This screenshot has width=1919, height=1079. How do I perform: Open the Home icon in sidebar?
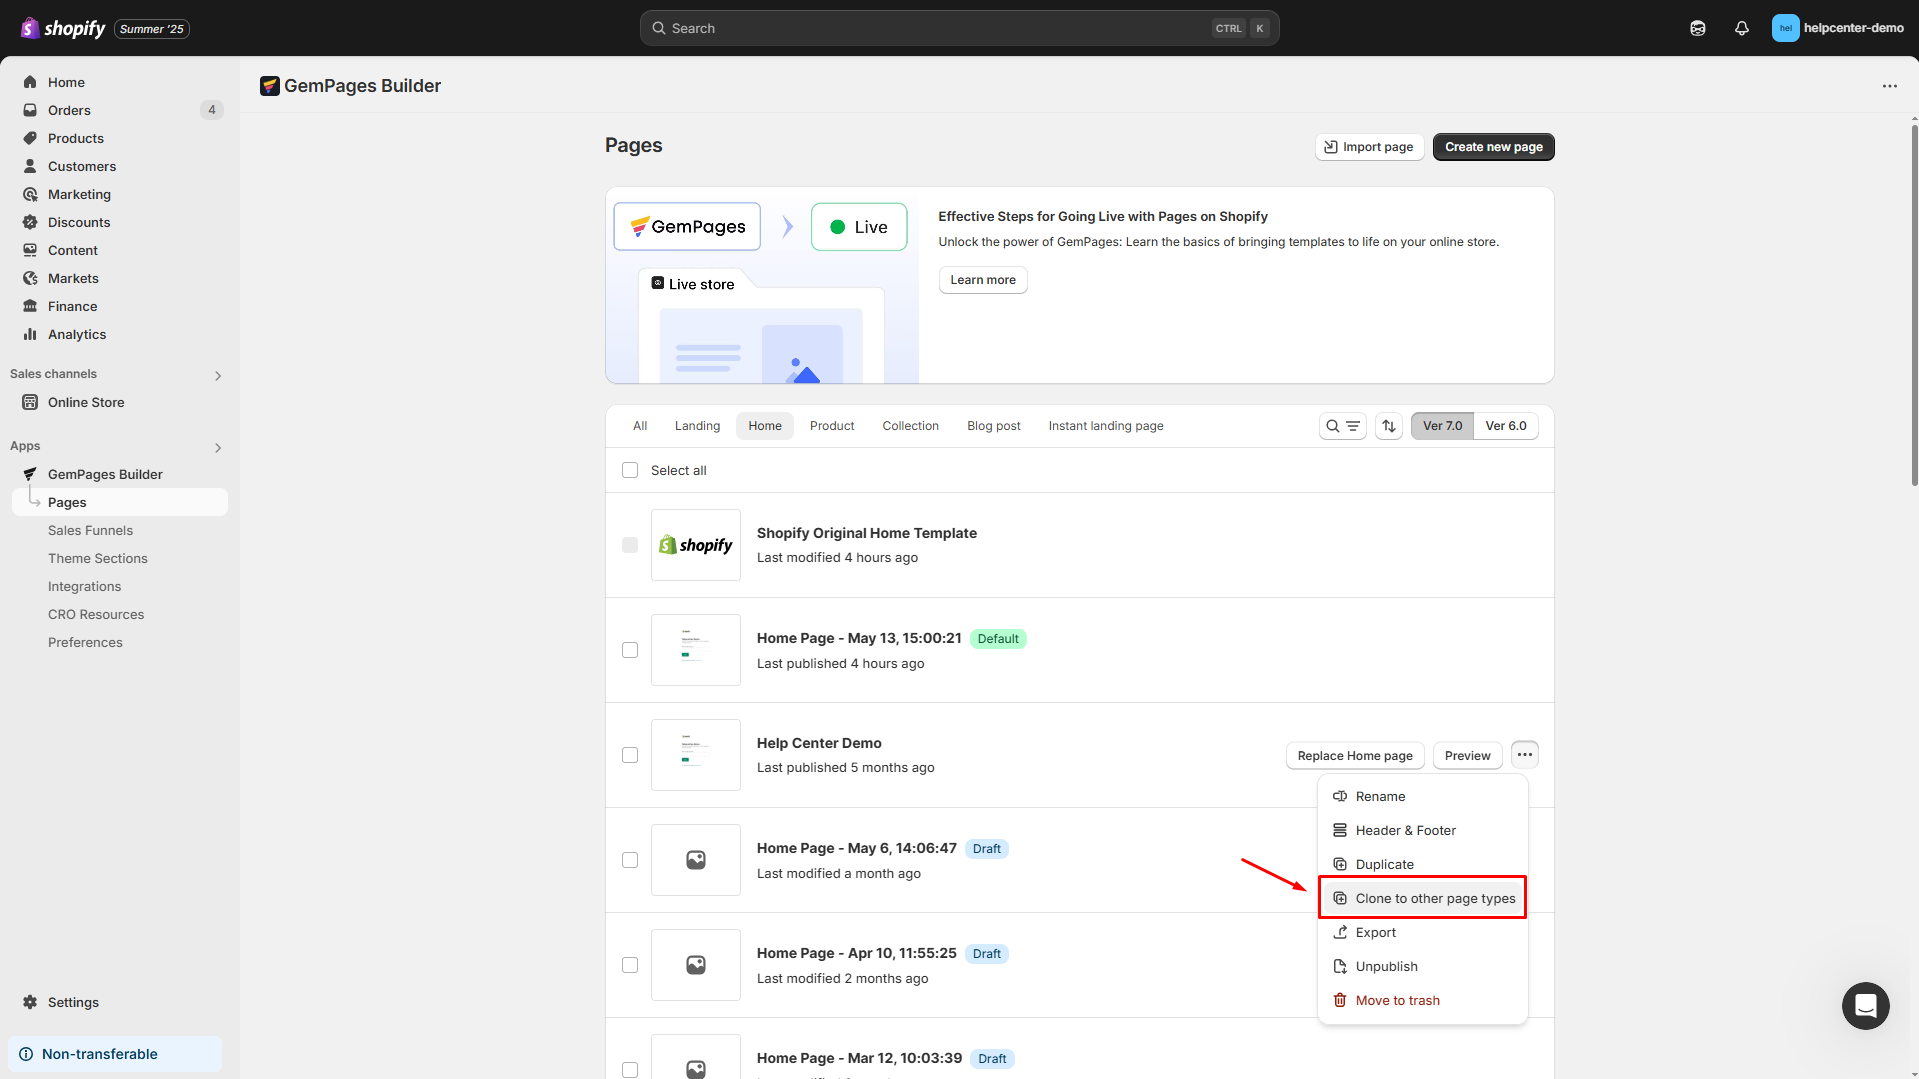(30, 82)
